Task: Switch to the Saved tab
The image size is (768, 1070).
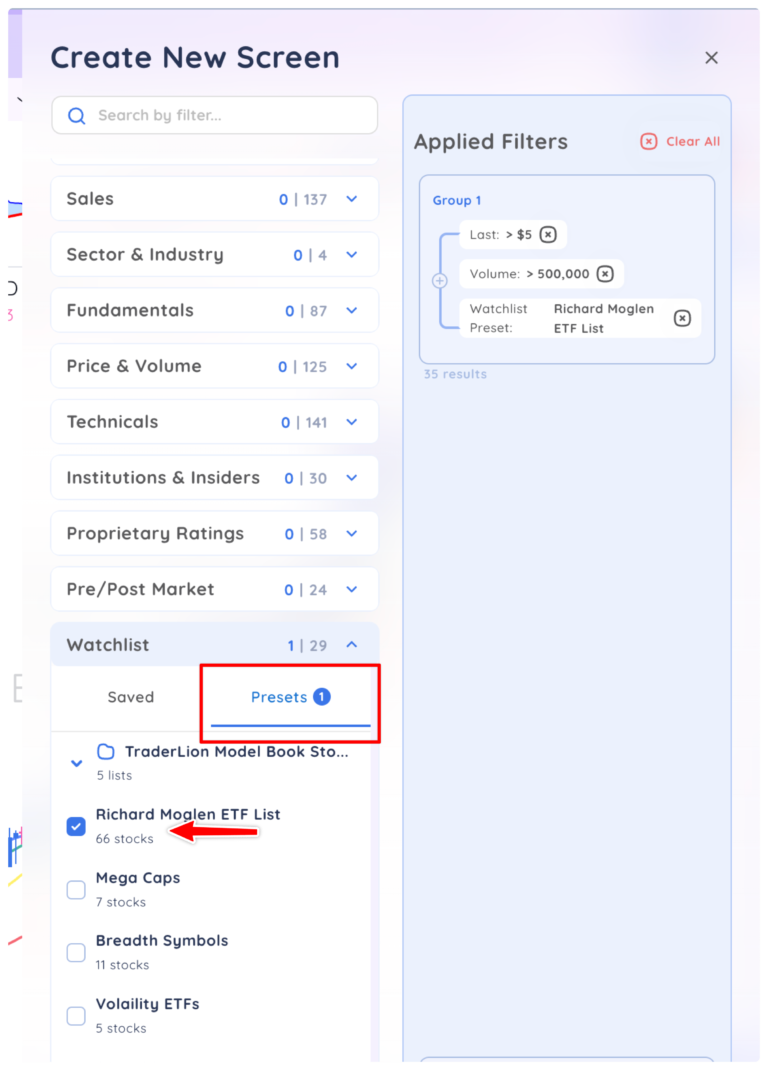Action: tap(131, 697)
